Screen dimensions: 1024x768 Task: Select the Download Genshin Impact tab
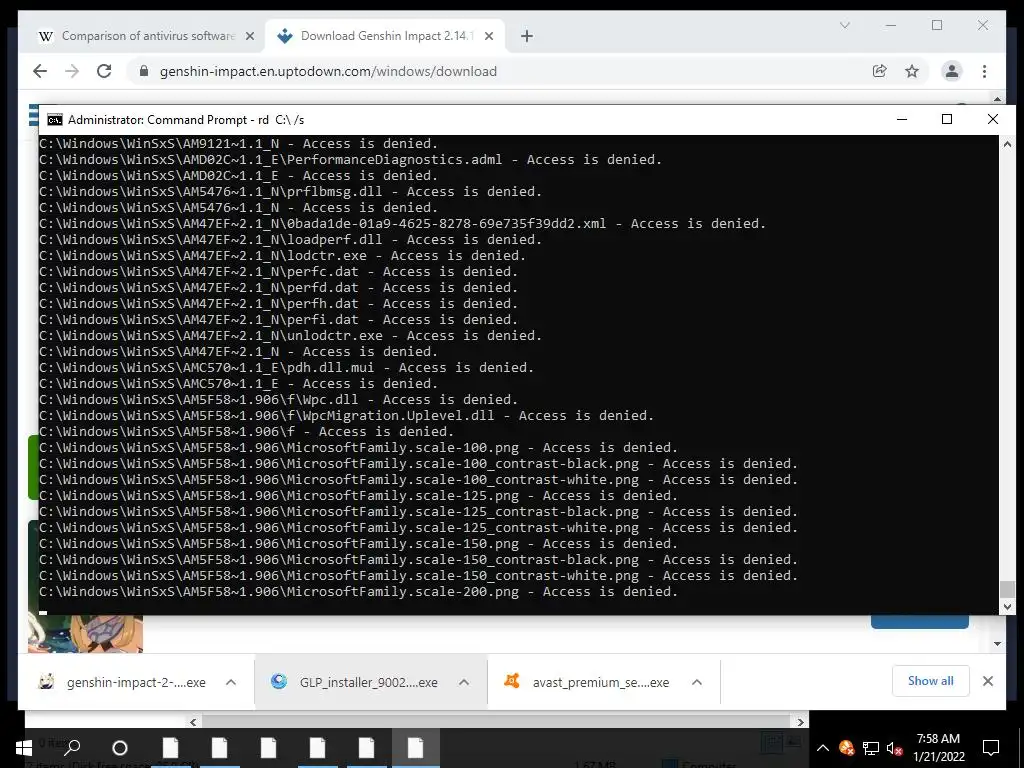coord(385,36)
